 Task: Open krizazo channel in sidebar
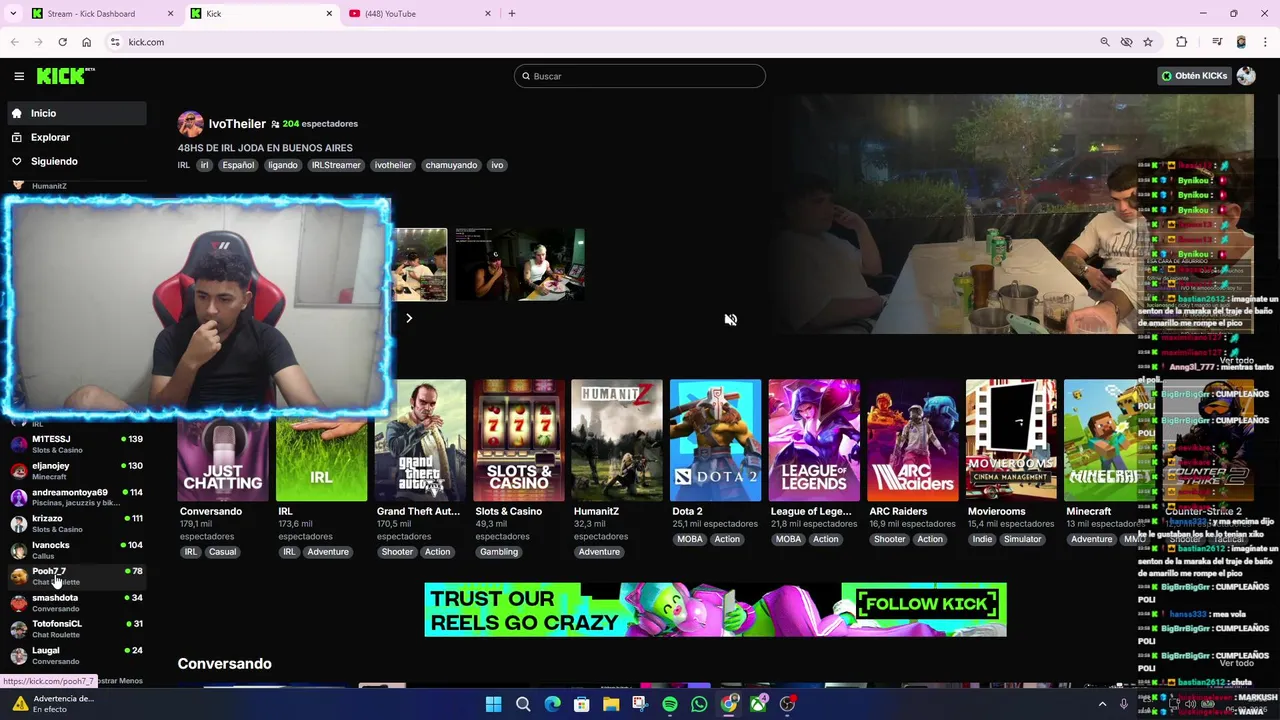pyautogui.click(x=77, y=523)
